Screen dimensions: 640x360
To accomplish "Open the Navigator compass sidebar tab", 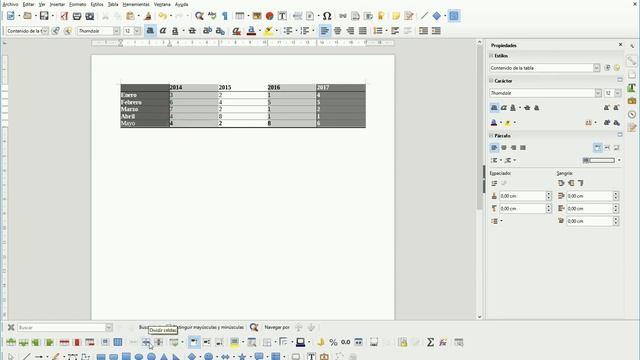I will (x=632, y=114).
